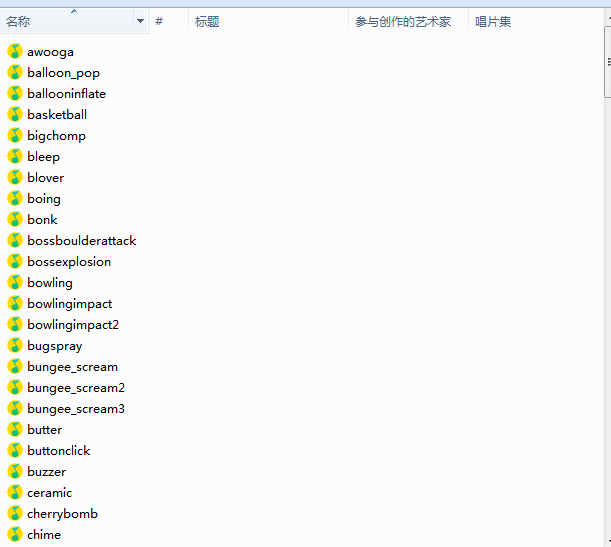611x547 pixels.
Task: Click the bugspray file icon
Action: 15,346
